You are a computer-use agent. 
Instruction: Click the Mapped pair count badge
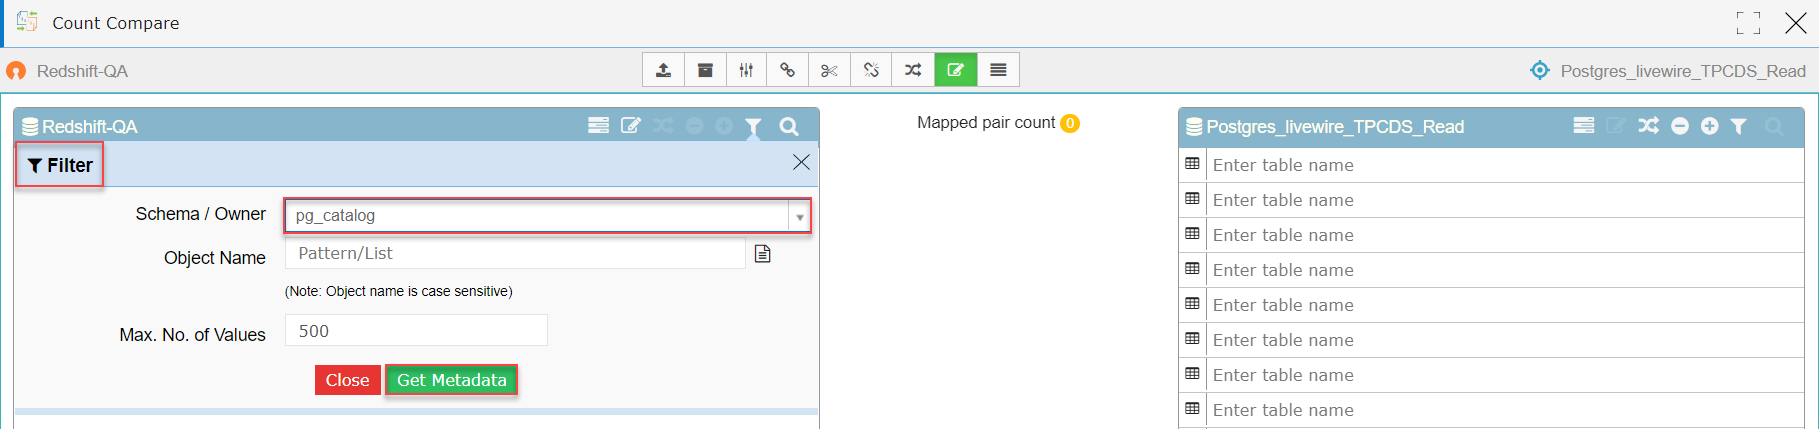(x=1070, y=123)
